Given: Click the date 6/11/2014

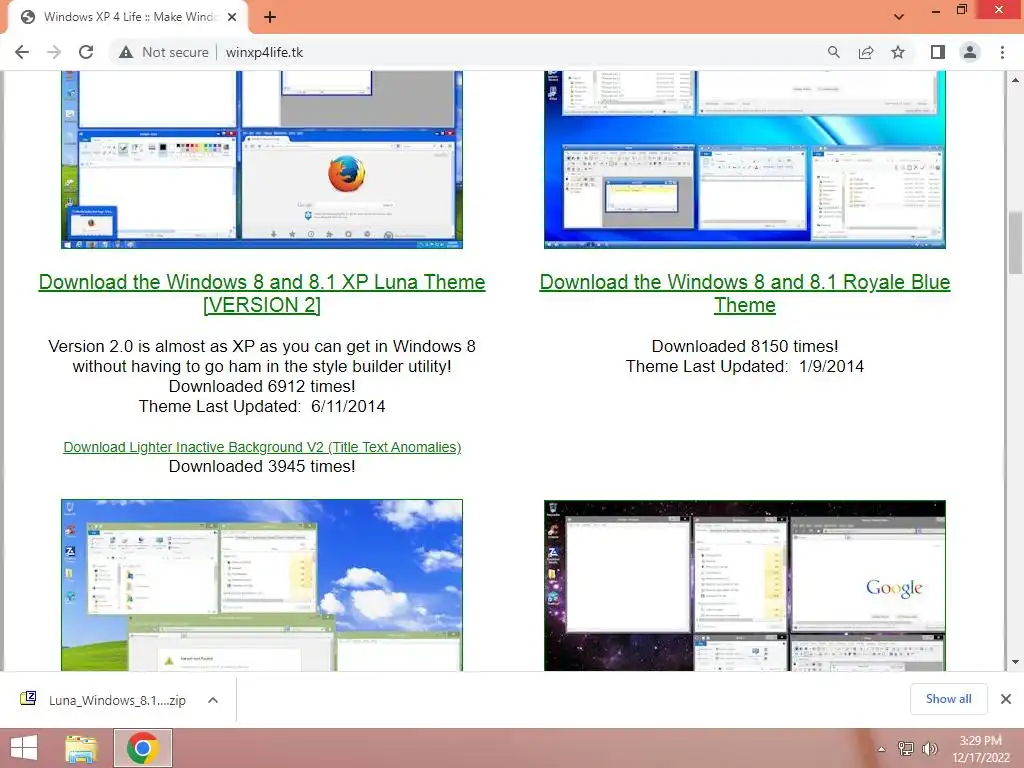Looking at the screenshot, I should coord(348,406).
